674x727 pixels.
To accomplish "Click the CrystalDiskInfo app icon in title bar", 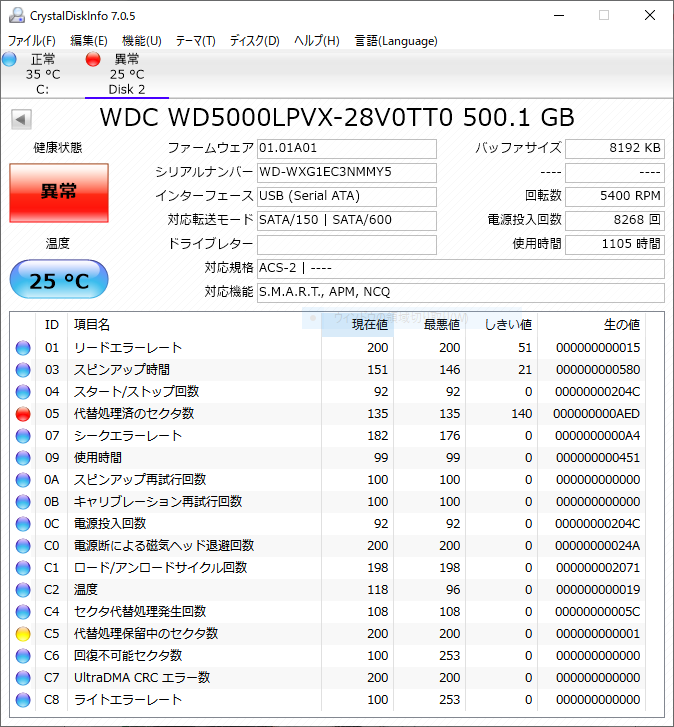I will click(17, 15).
